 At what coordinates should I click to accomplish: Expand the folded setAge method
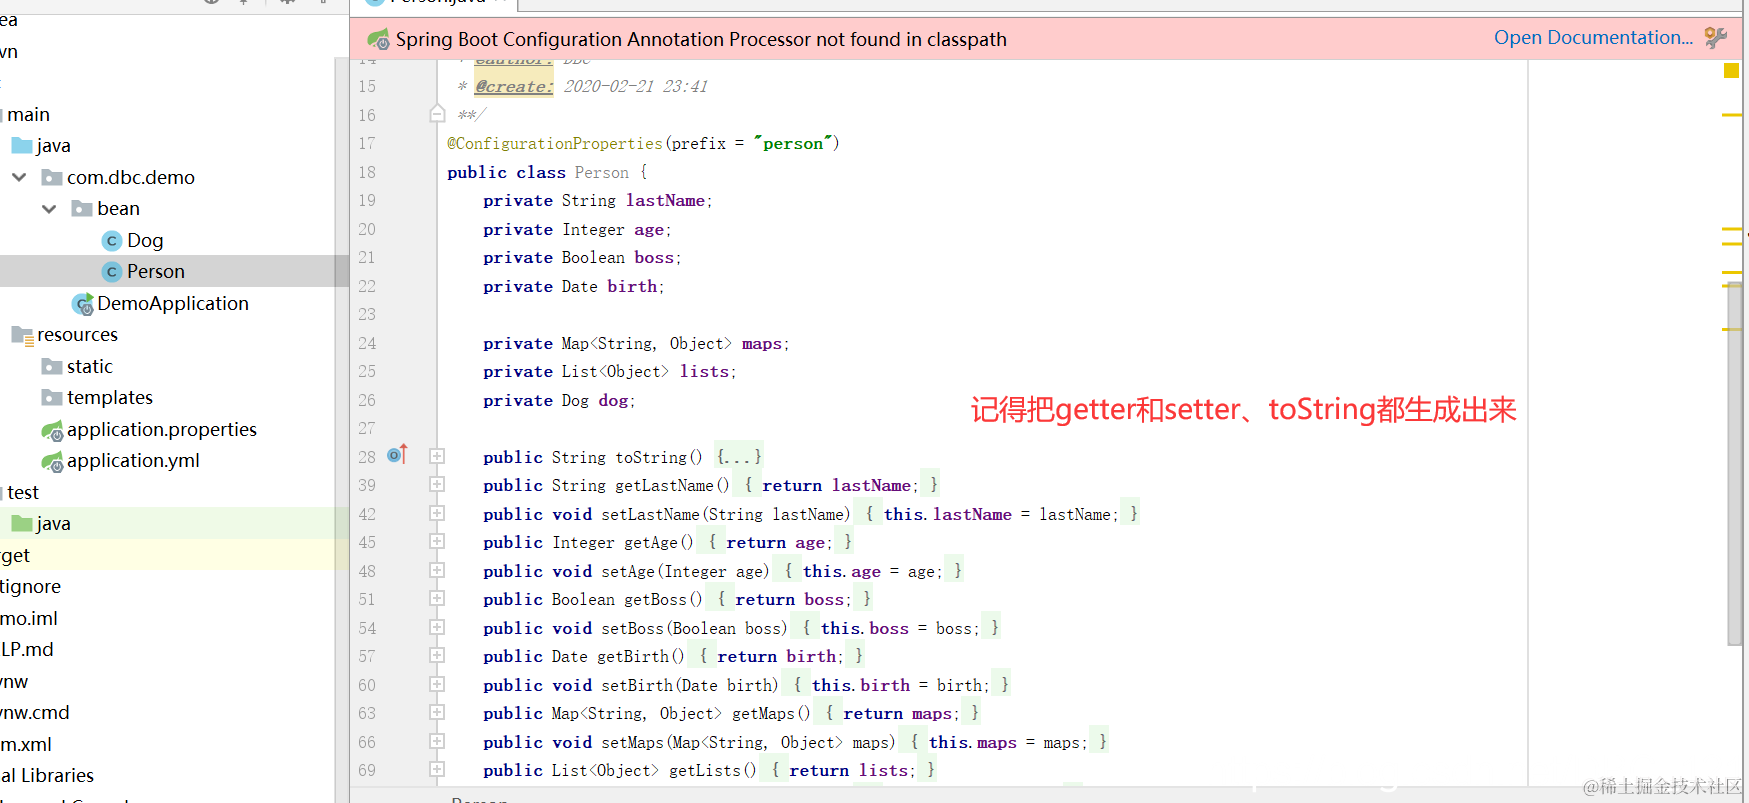pyautogui.click(x=437, y=570)
